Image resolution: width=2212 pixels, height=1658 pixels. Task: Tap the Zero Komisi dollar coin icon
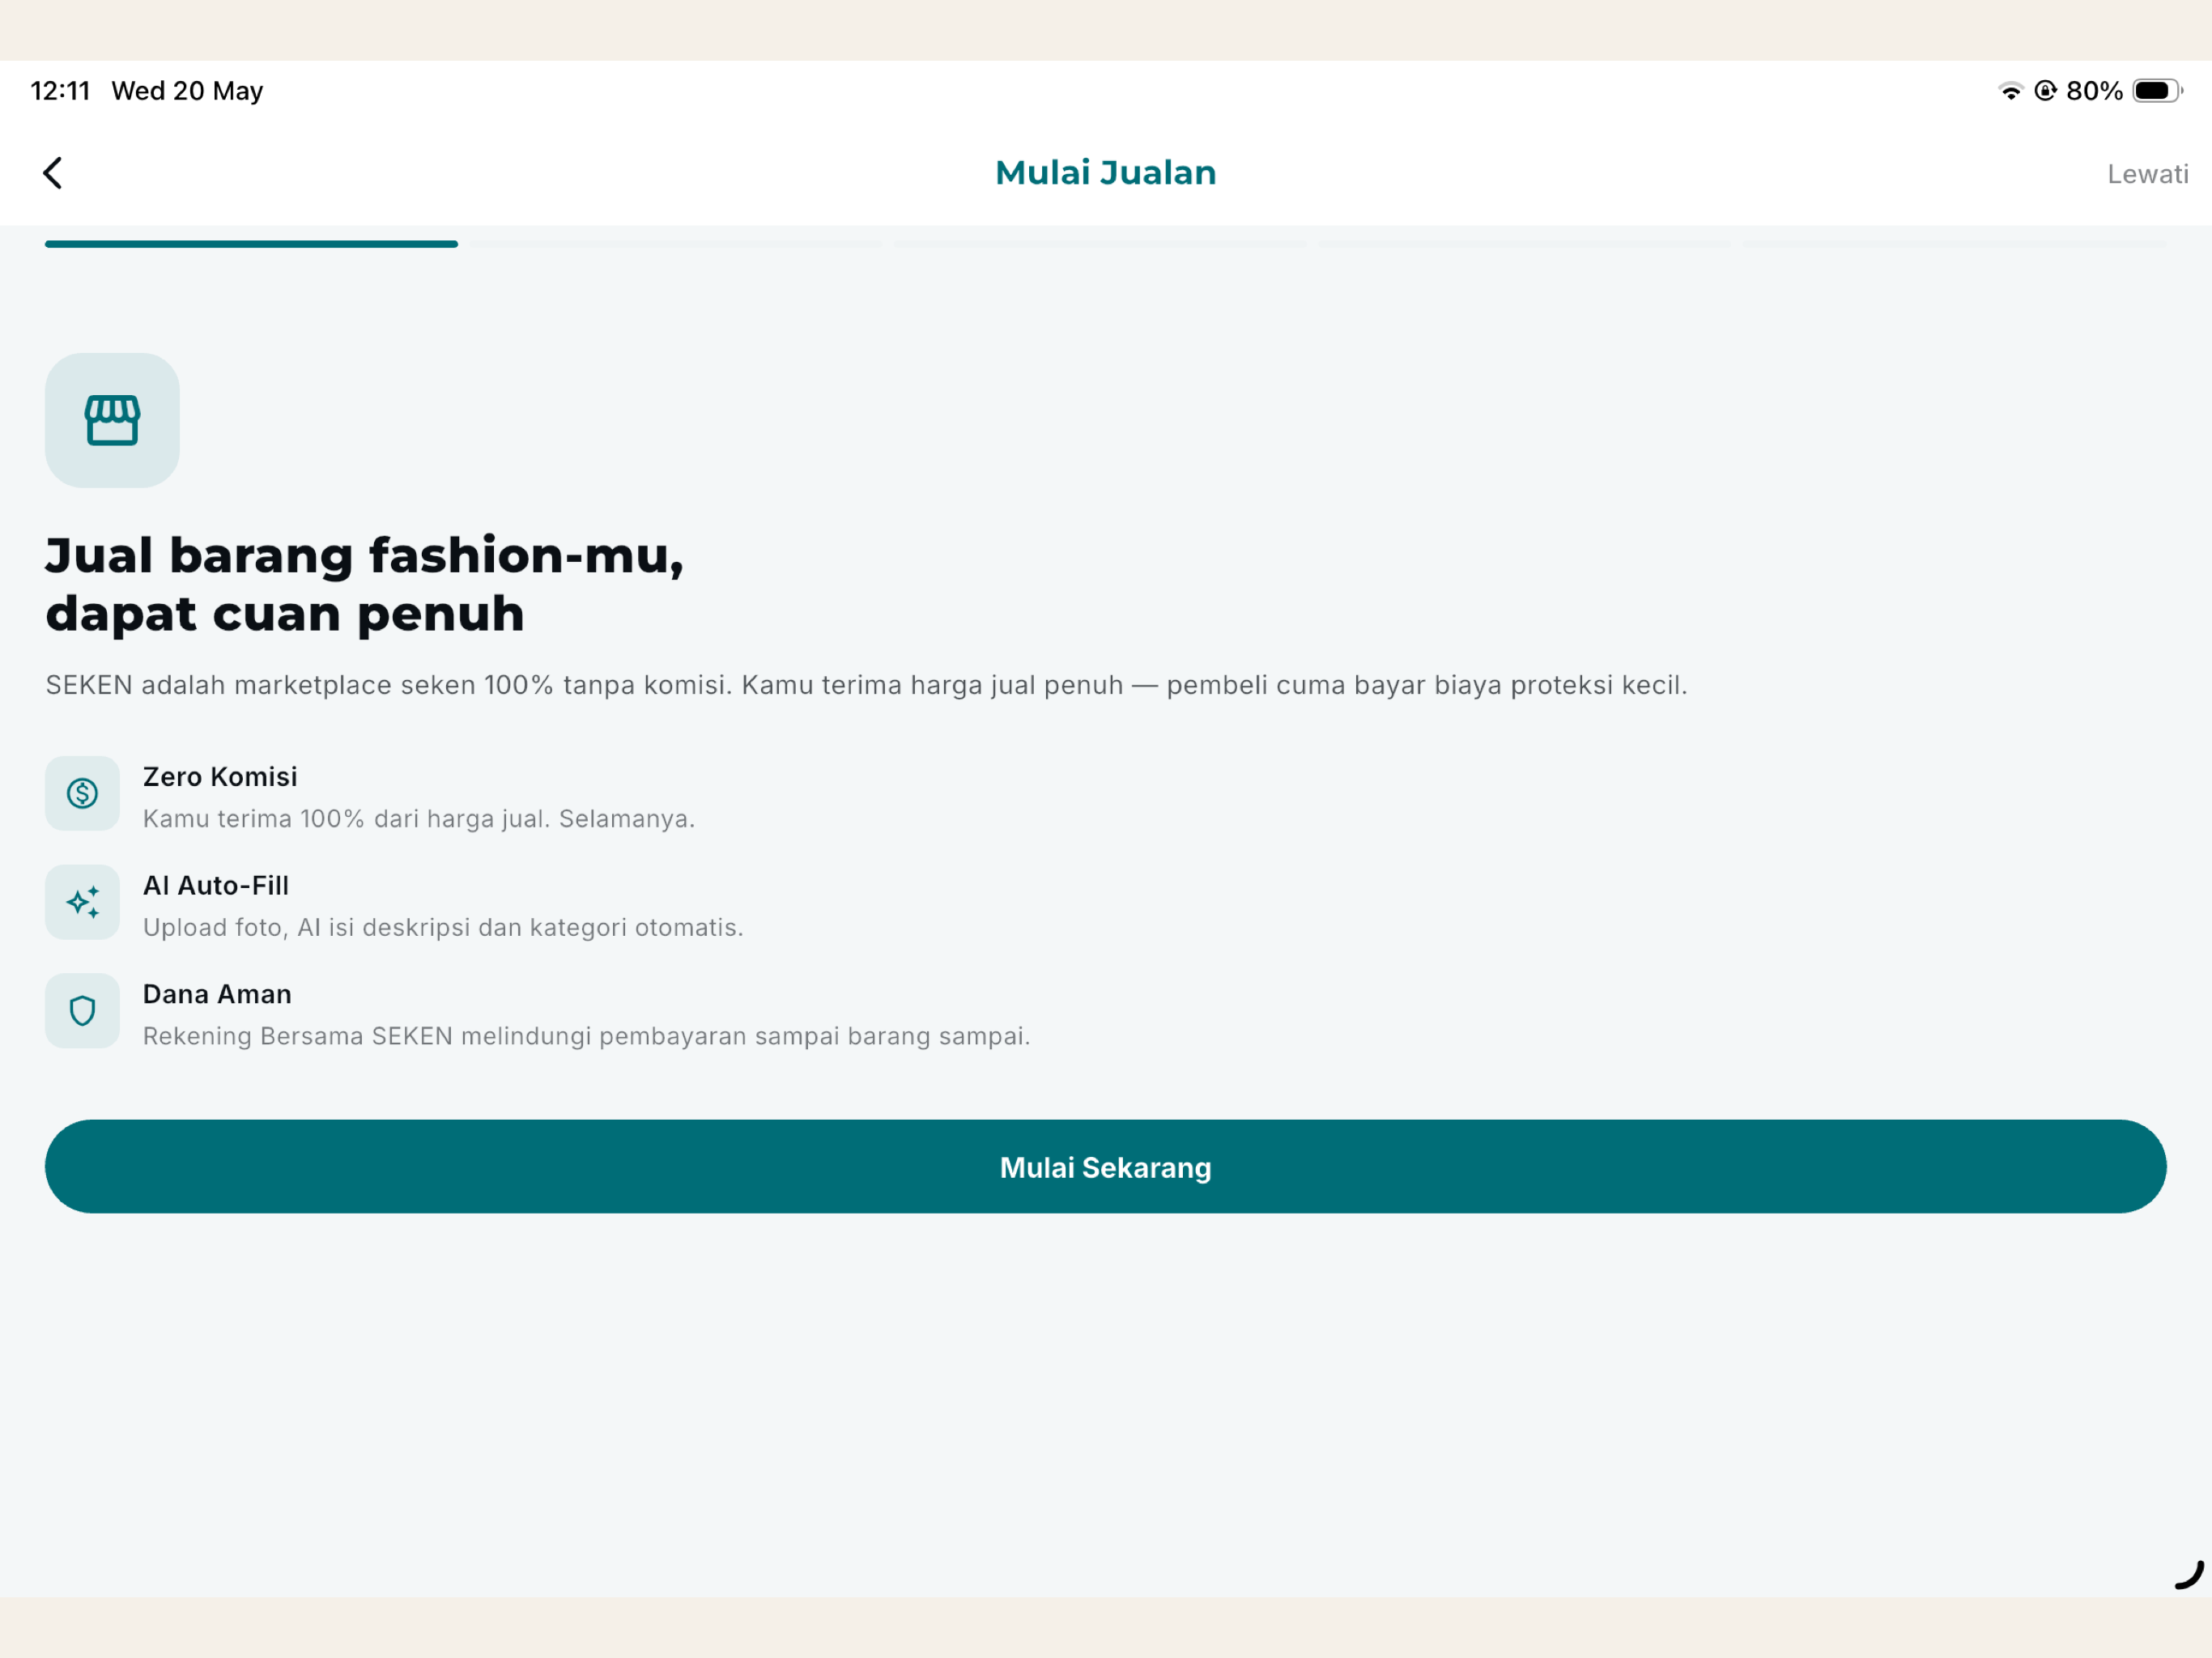tap(82, 793)
